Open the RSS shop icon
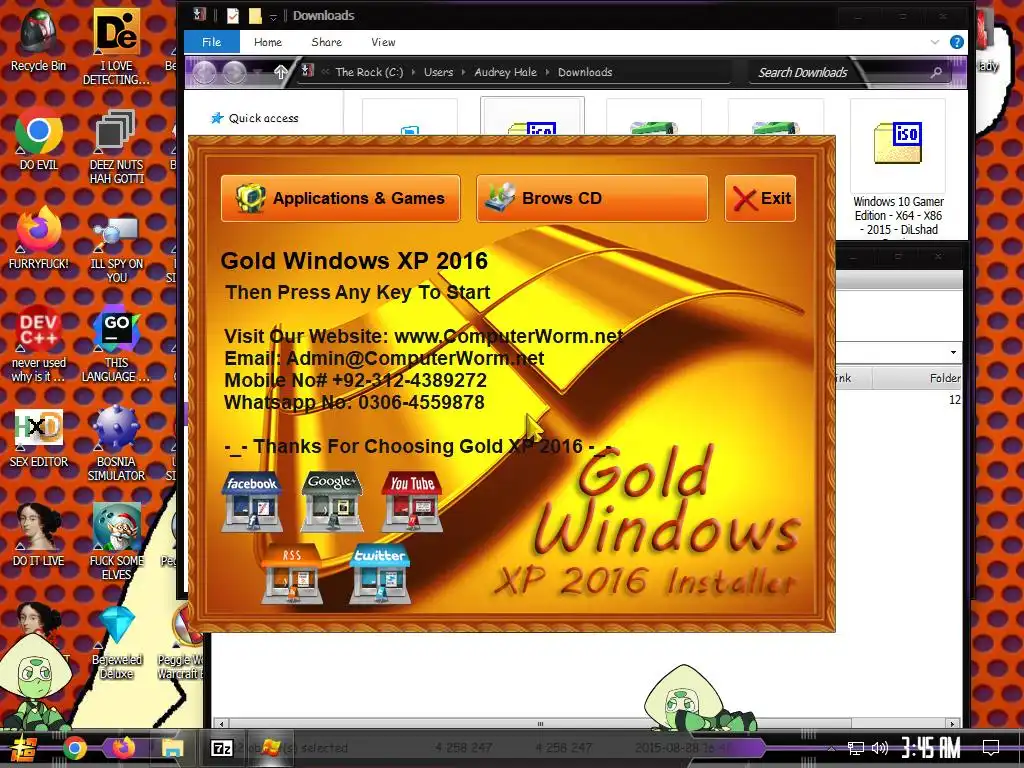The width and height of the screenshot is (1024, 768). click(x=292, y=573)
